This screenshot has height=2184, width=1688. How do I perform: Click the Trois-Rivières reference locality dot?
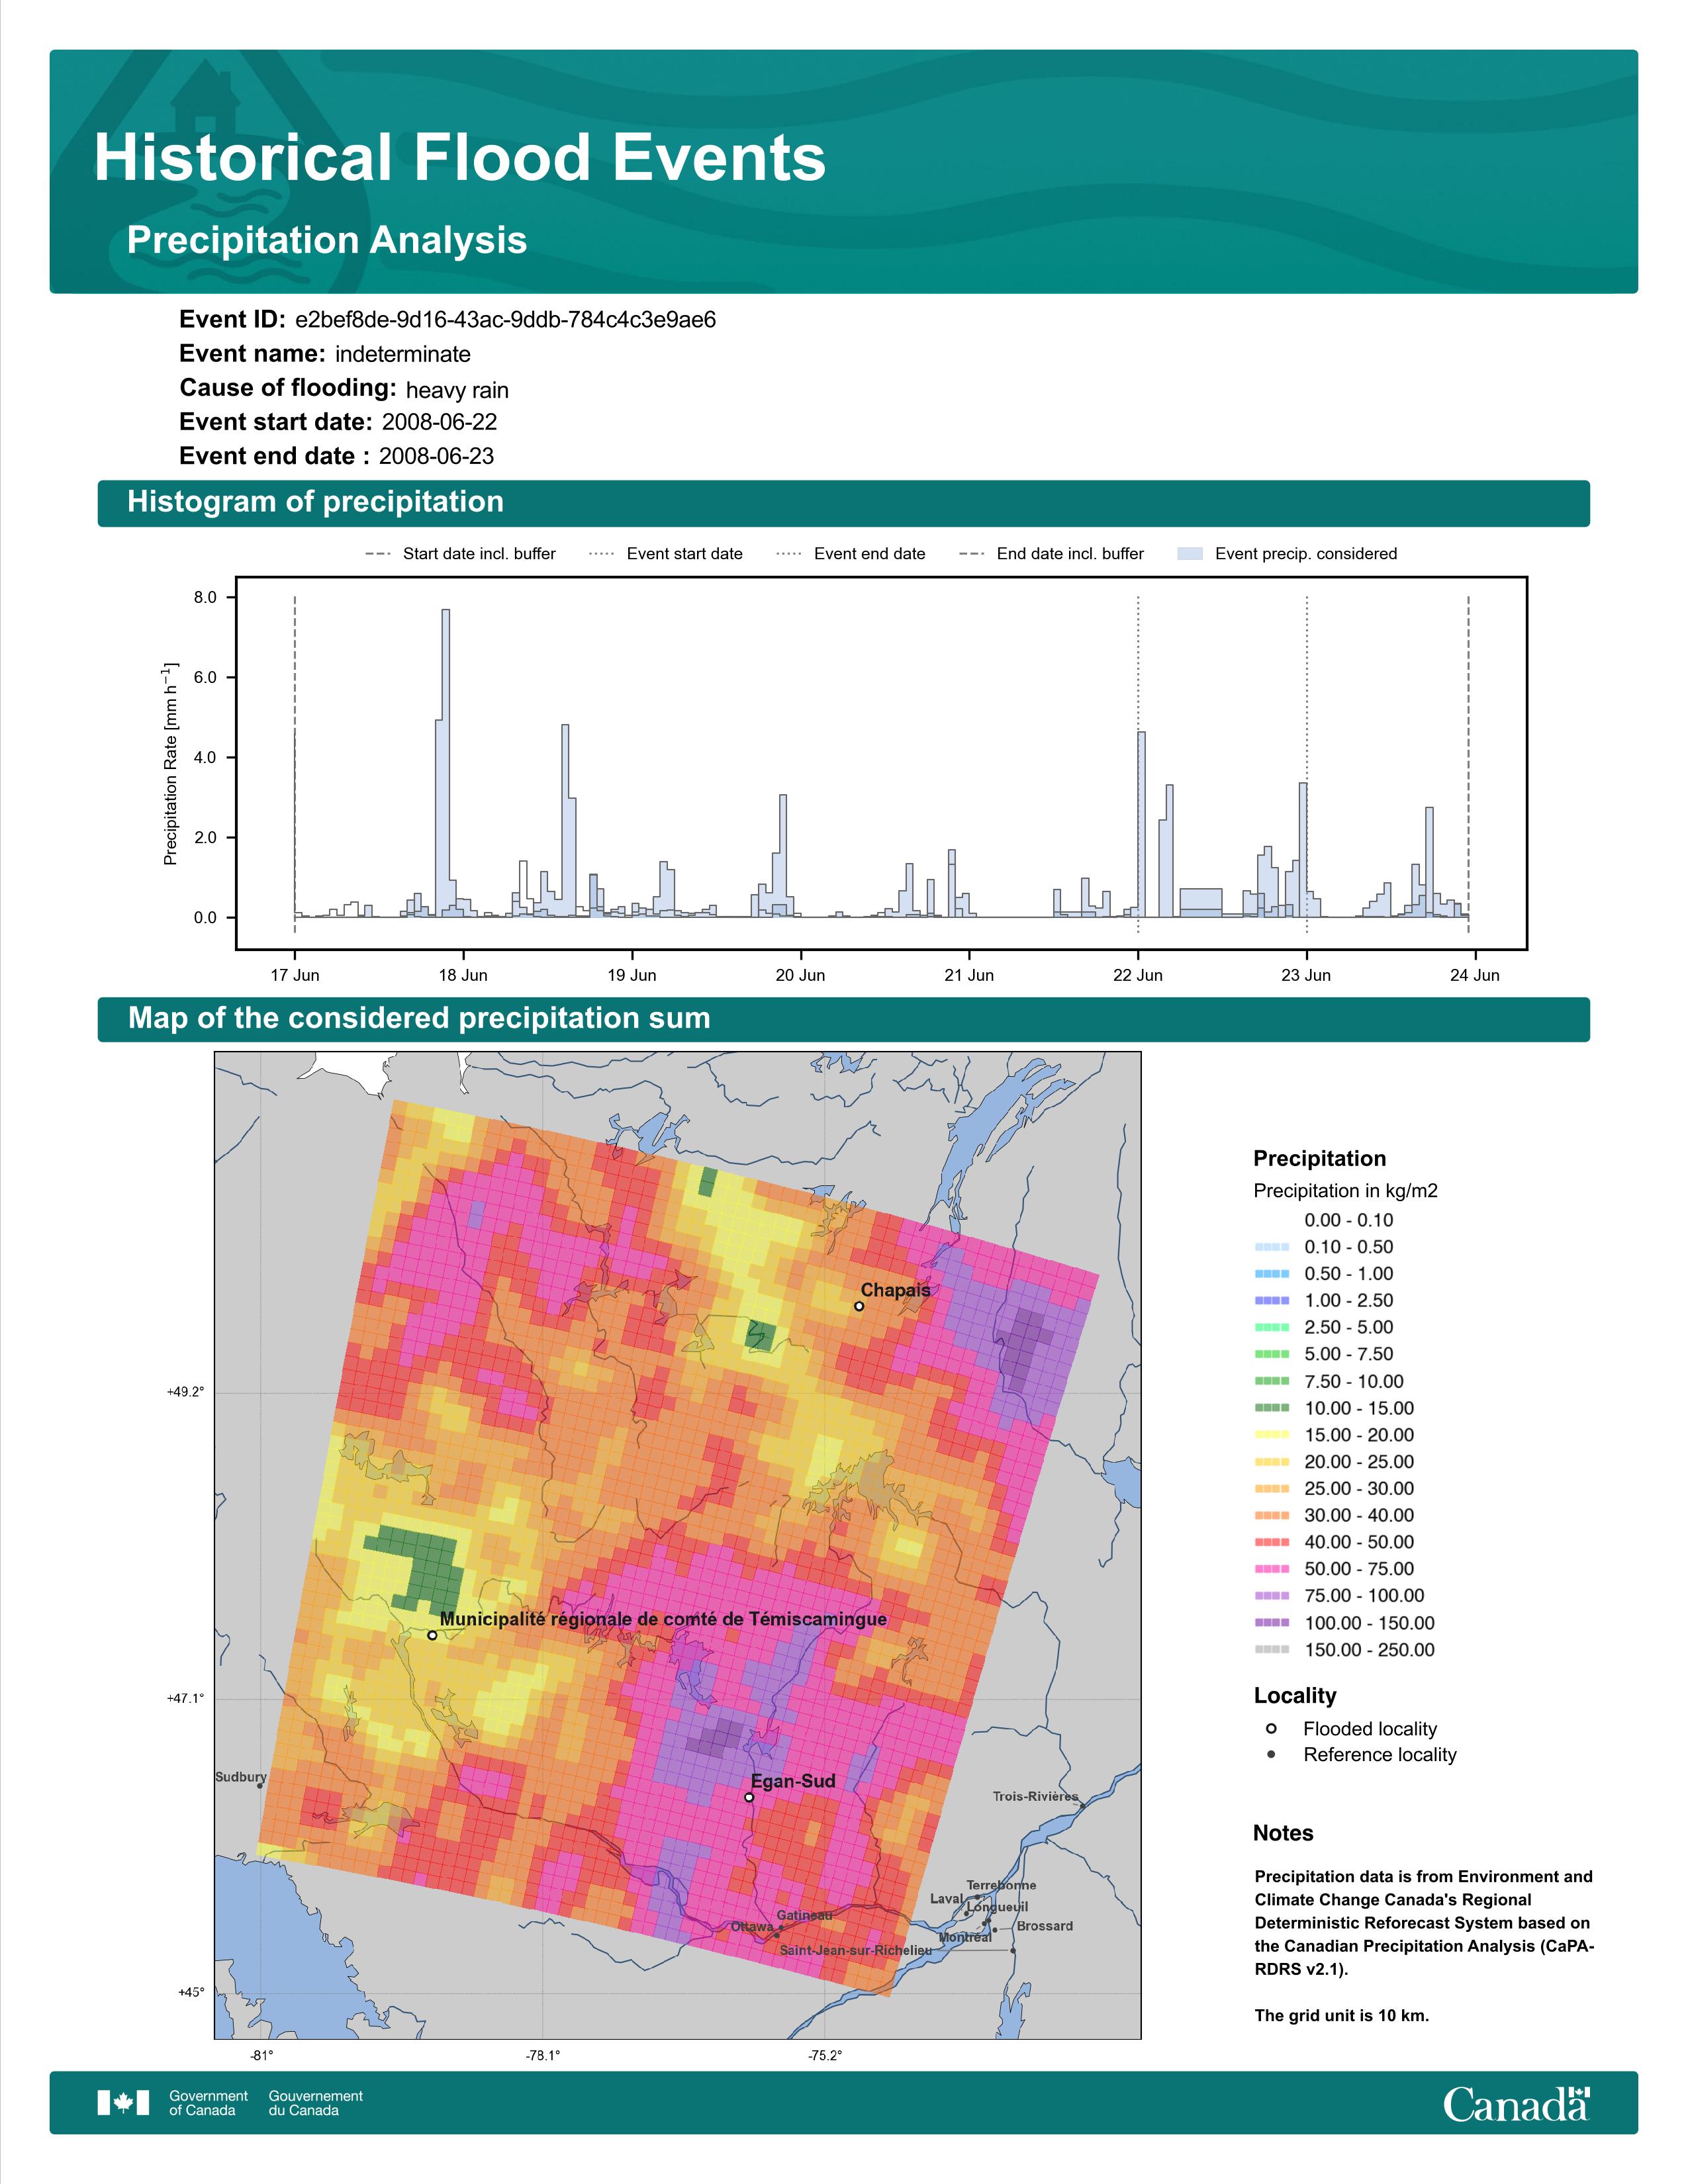coord(1082,1805)
